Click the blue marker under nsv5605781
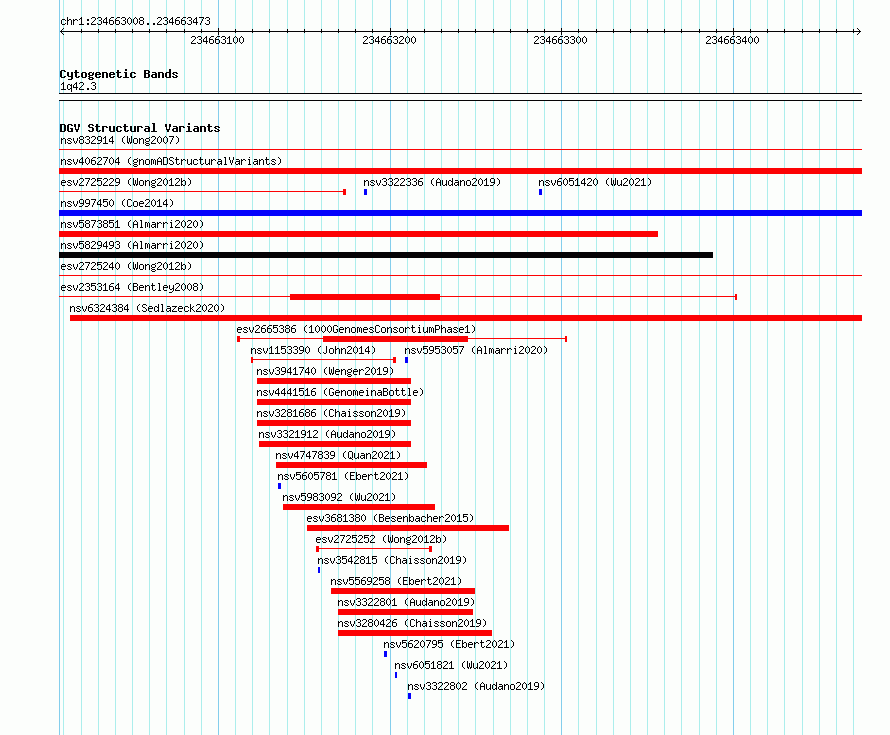This screenshot has height=735, width=890. (x=279, y=486)
